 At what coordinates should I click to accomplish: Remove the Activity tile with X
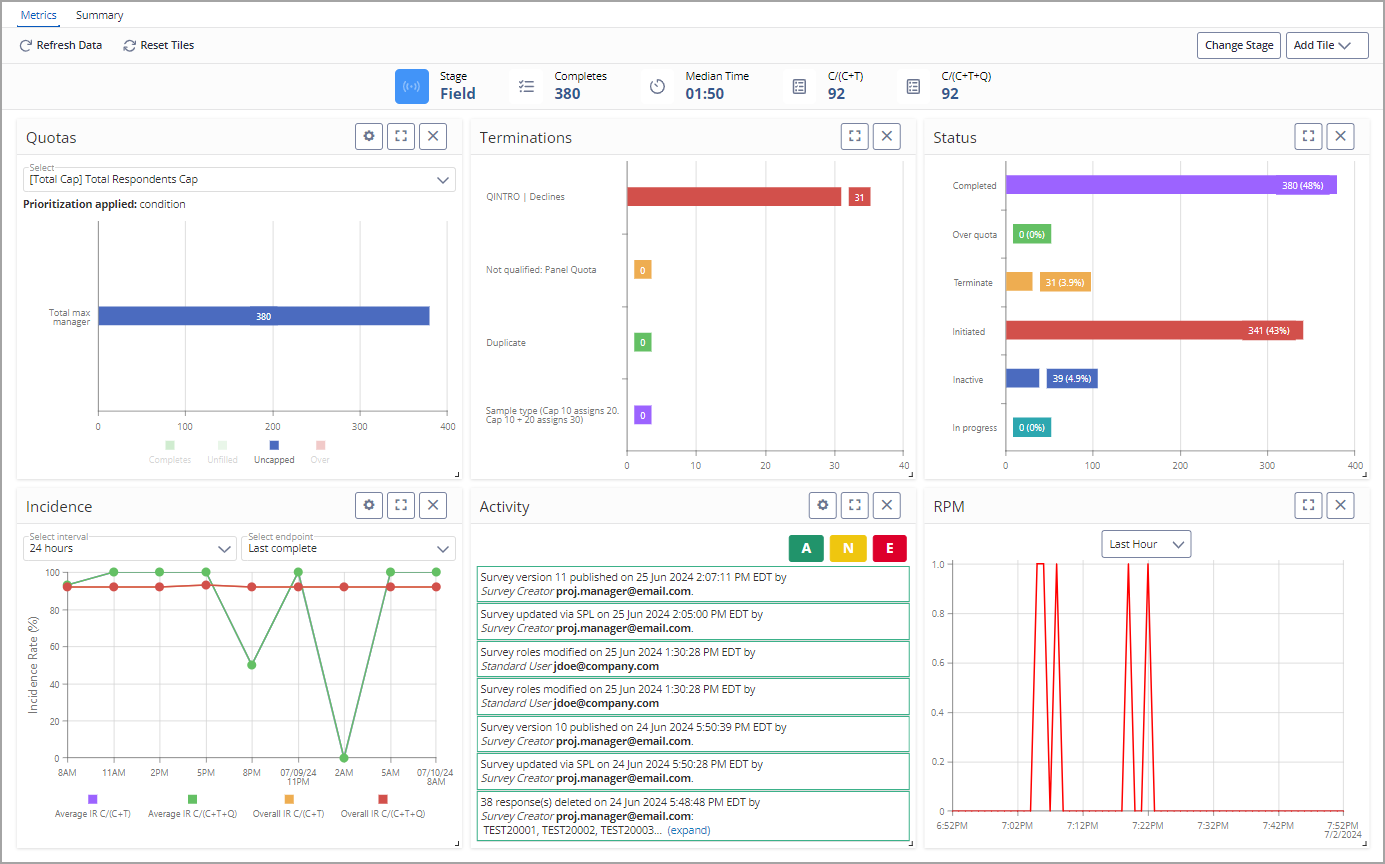[x=887, y=506]
